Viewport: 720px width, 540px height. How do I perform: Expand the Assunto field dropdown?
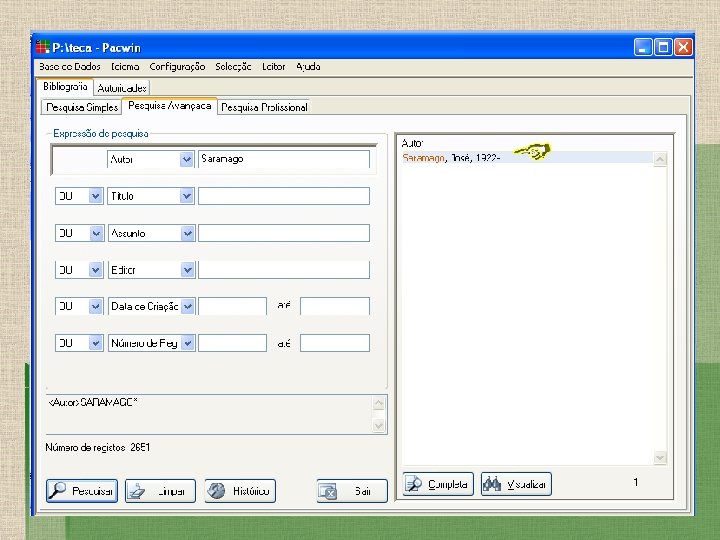pos(187,233)
